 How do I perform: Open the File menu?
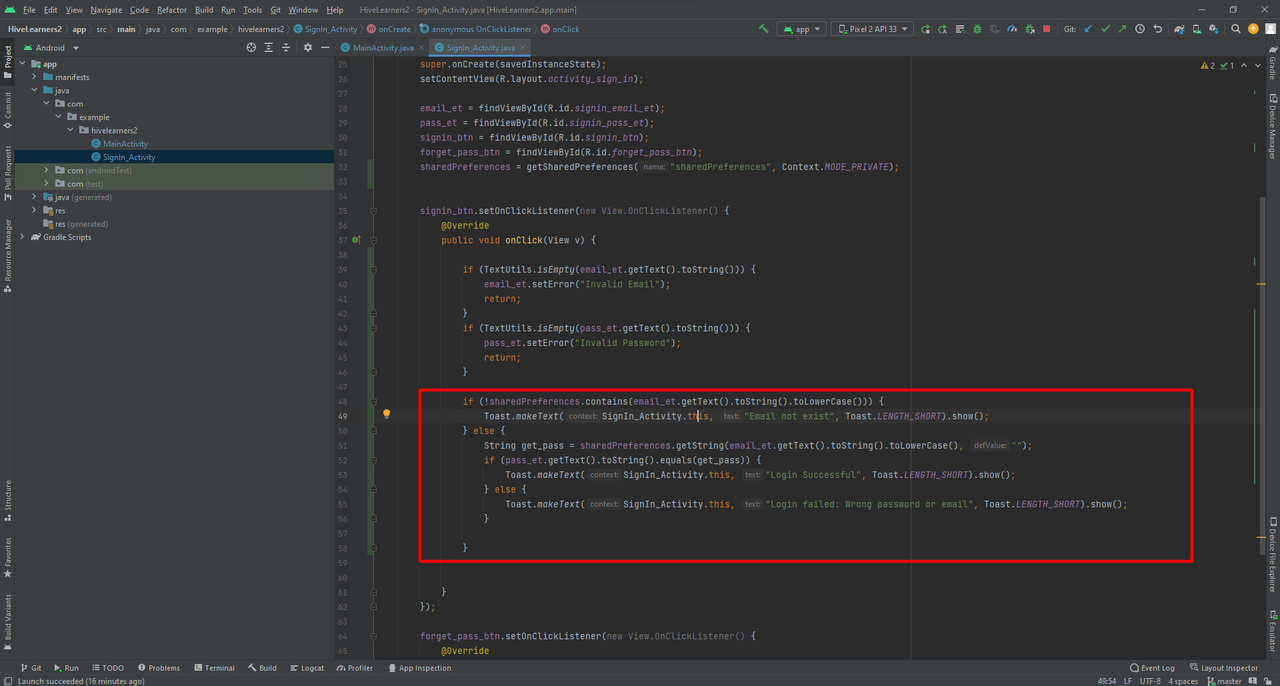coord(29,10)
